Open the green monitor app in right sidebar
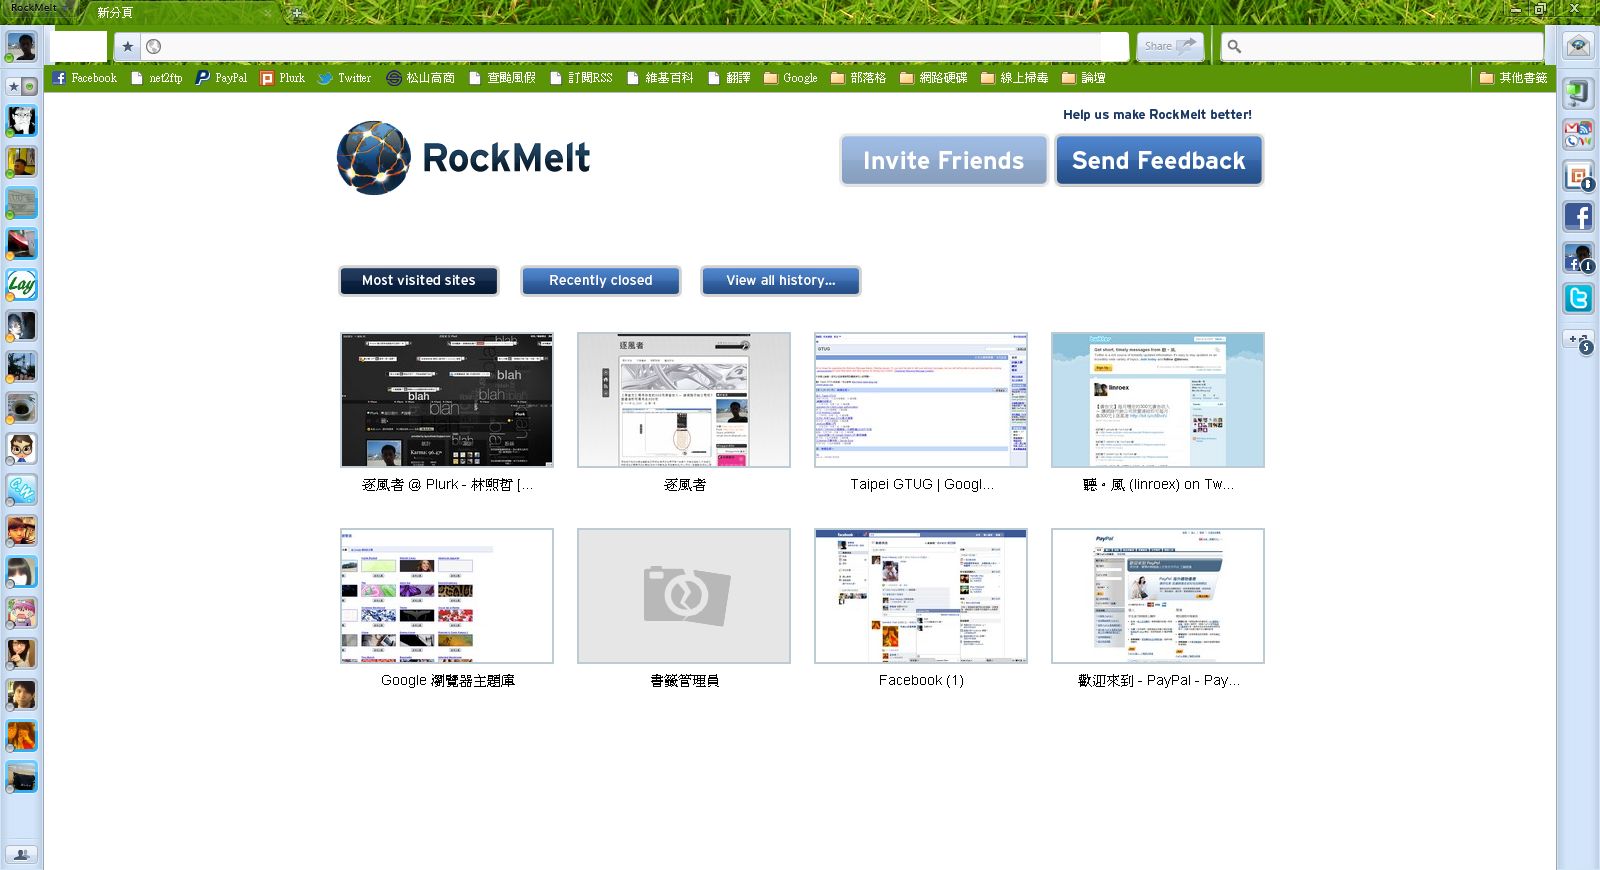The width and height of the screenshot is (1600, 870). (x=1578, y=93)
